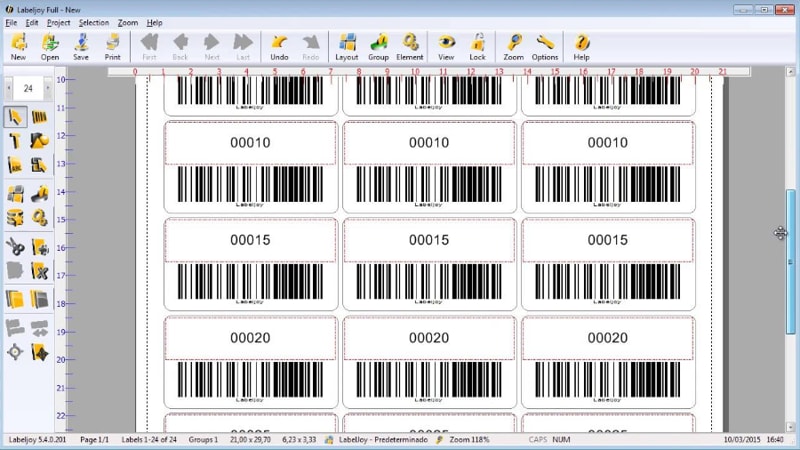
Task: Click the golden gears icon in side panel
Action: pos(39,218)
